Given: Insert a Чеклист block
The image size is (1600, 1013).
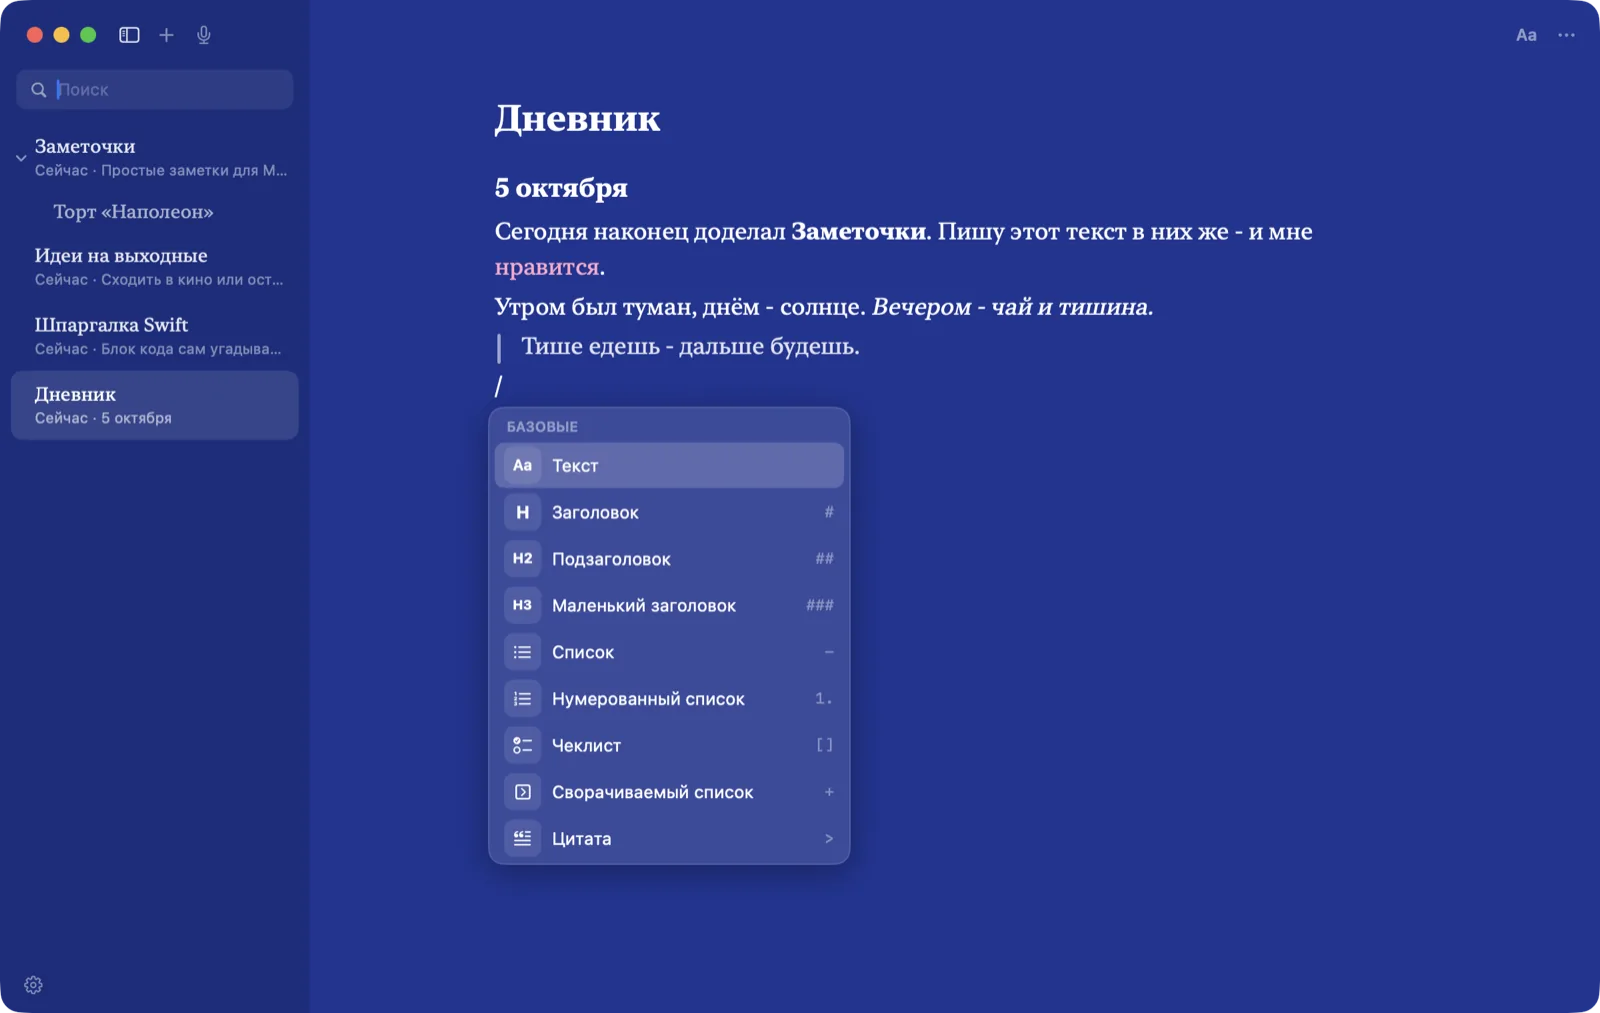Looking at the screenshot, I should point(669,745).
